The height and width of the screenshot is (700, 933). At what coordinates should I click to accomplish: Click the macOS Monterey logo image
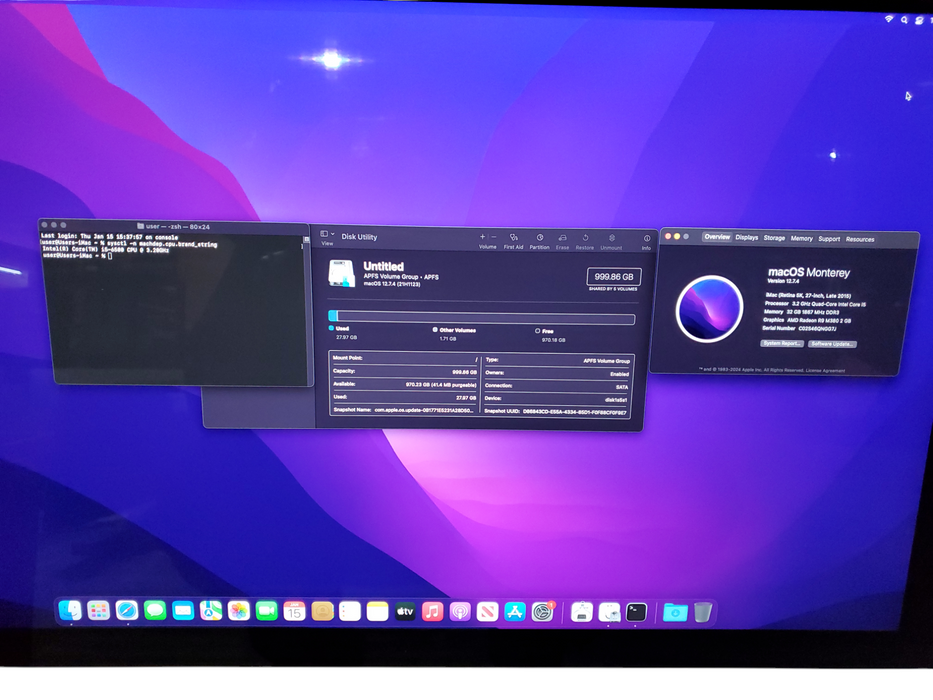click(x=709, y=308)
